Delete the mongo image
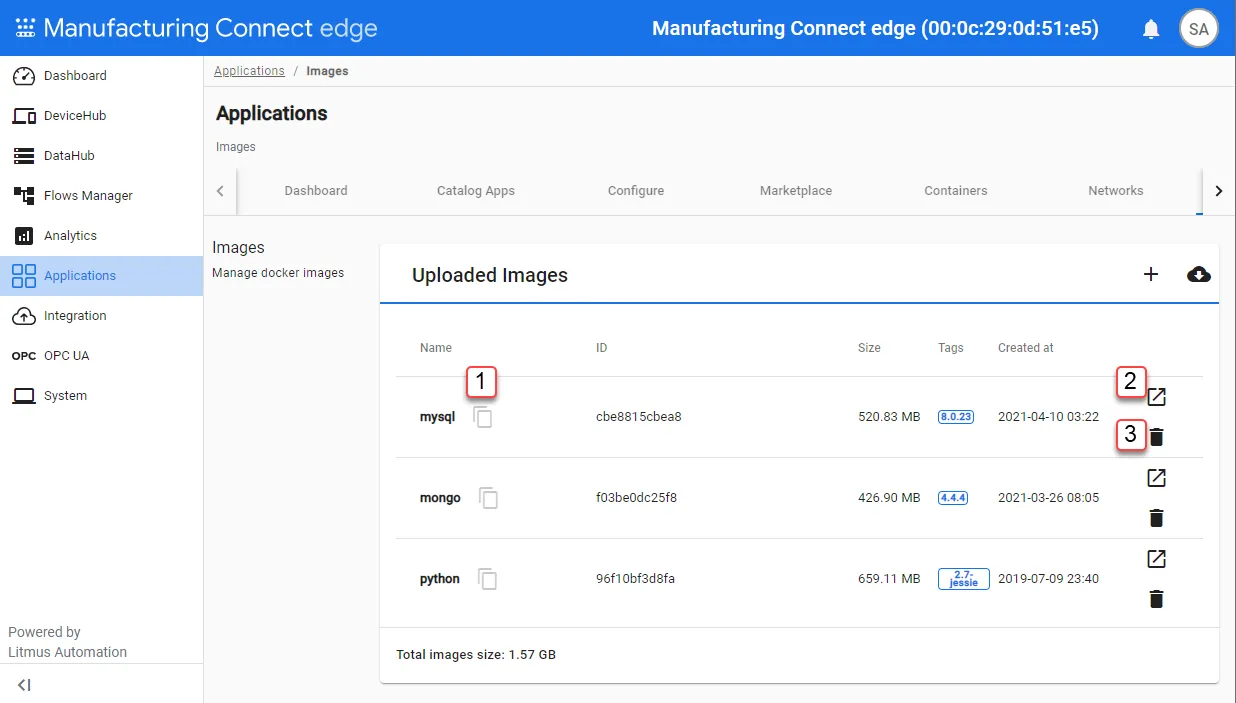Image resolution: width=1236 pixels, height=703 pixels. point(1157,518)
